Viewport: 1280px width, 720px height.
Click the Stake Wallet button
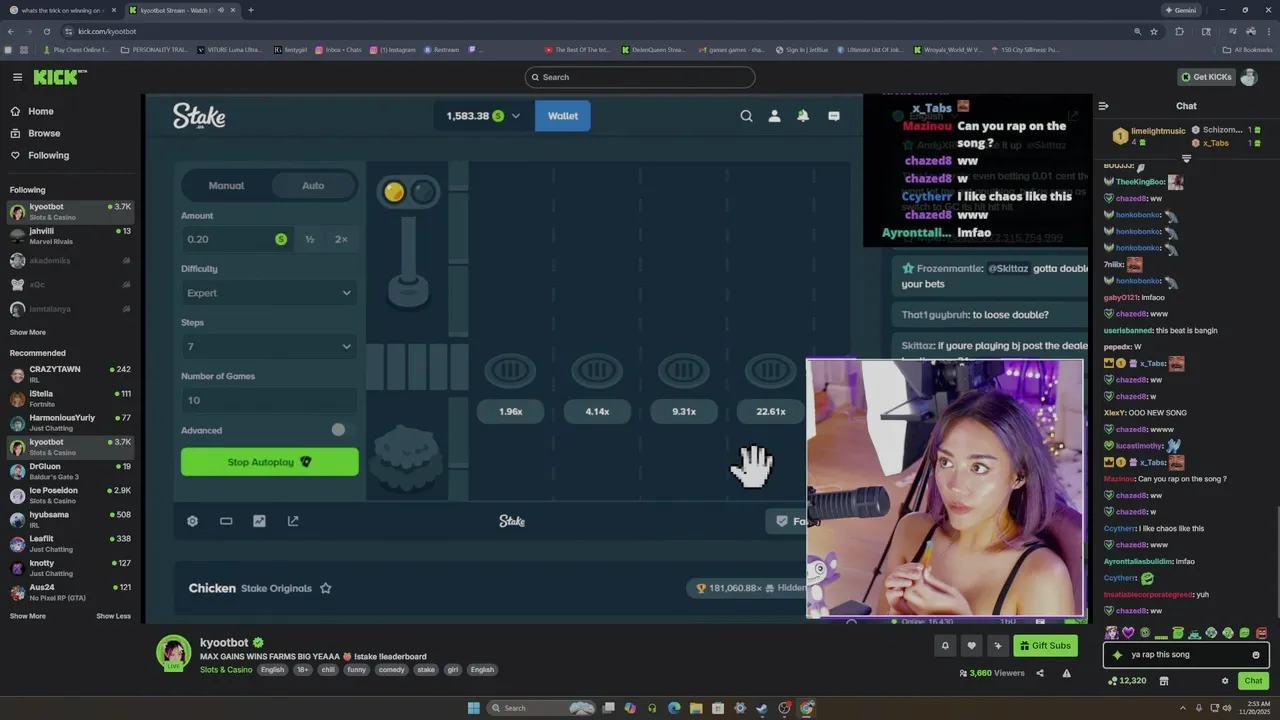click(563, 116)
